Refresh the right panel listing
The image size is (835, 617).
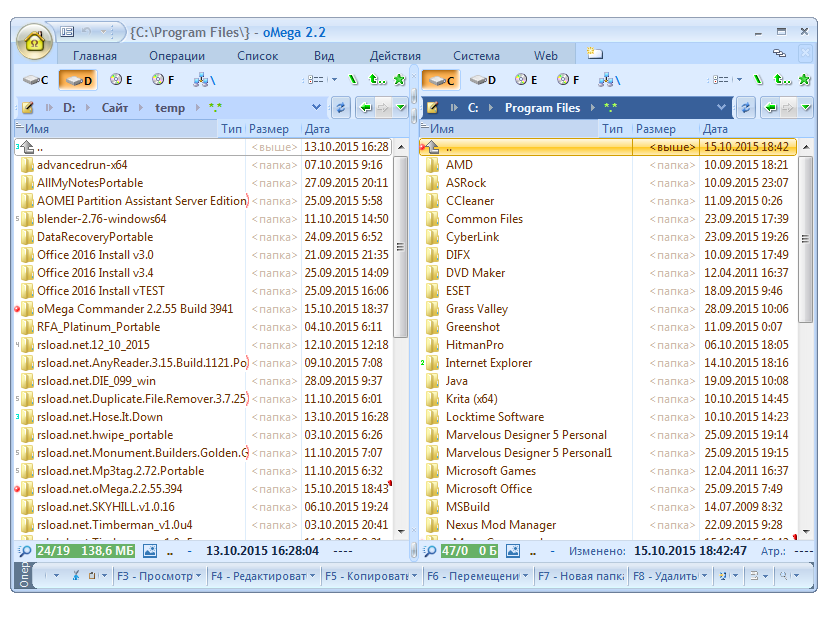click(746, 108)
